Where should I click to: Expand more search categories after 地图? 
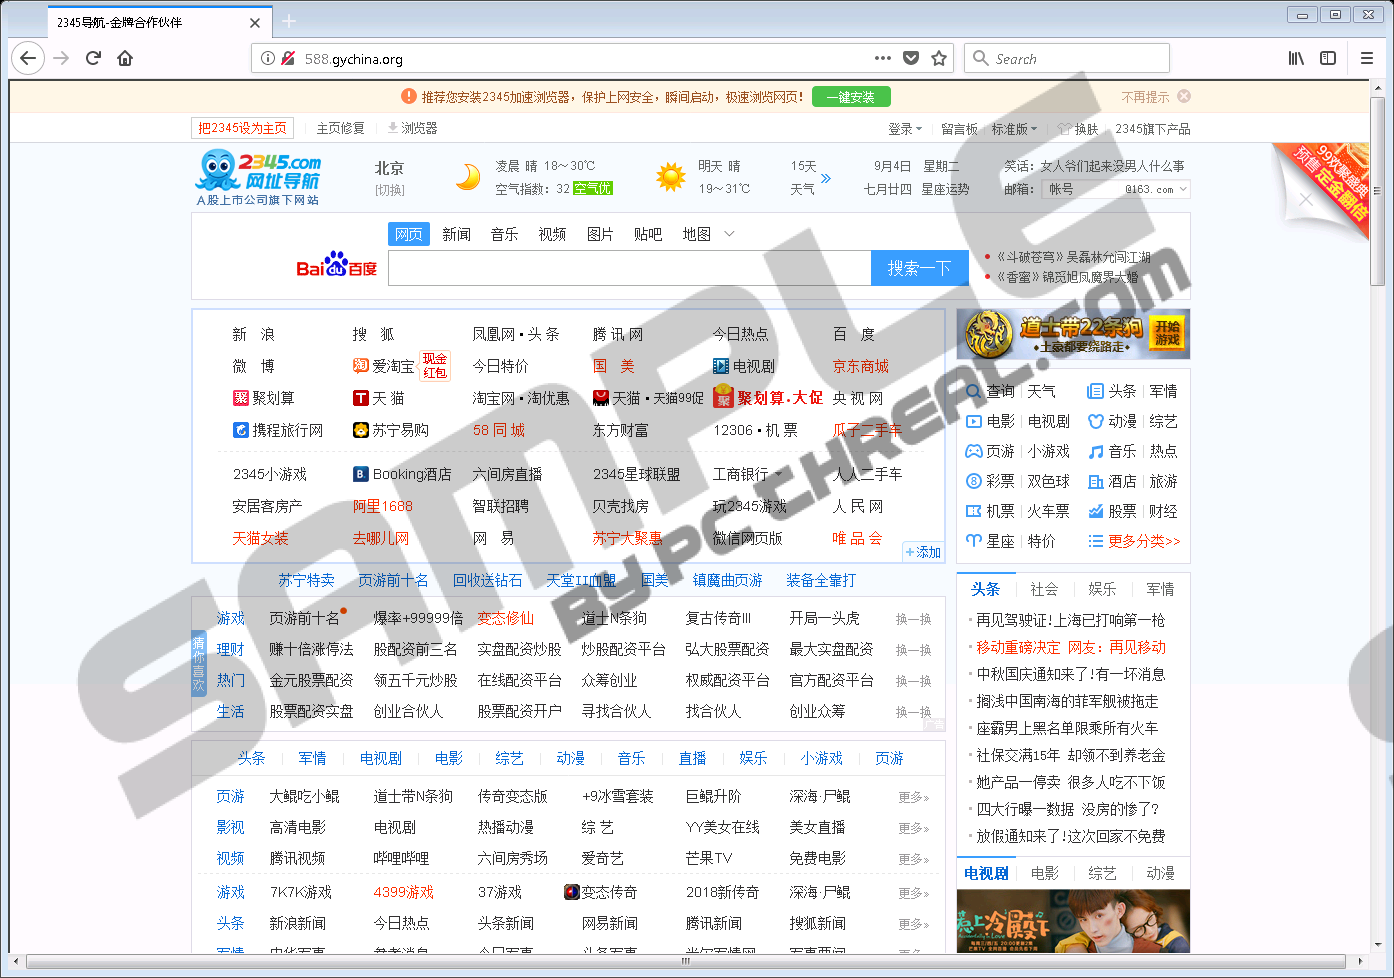729,234
